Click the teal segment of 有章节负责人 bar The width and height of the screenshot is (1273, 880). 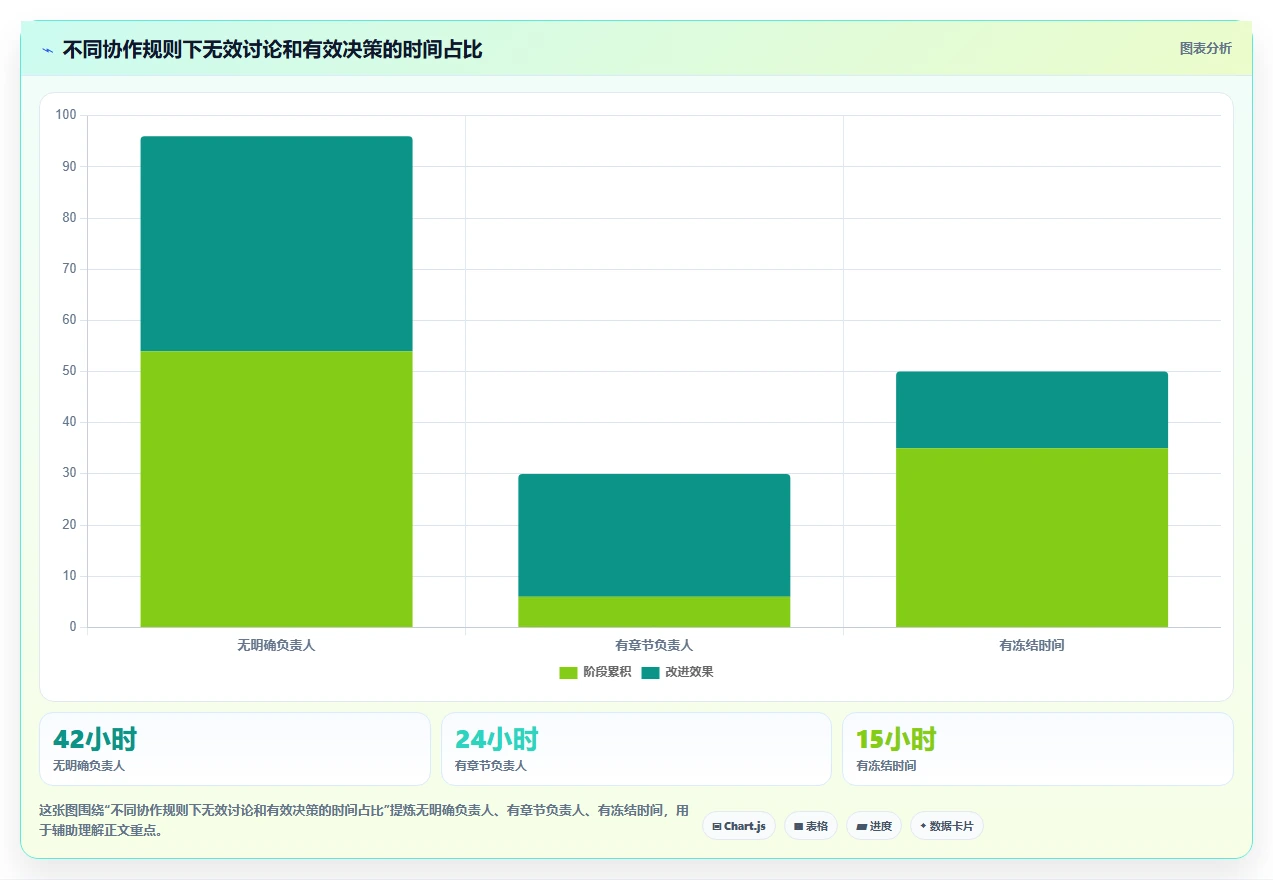pyautogui.click(x=654, y=535)
